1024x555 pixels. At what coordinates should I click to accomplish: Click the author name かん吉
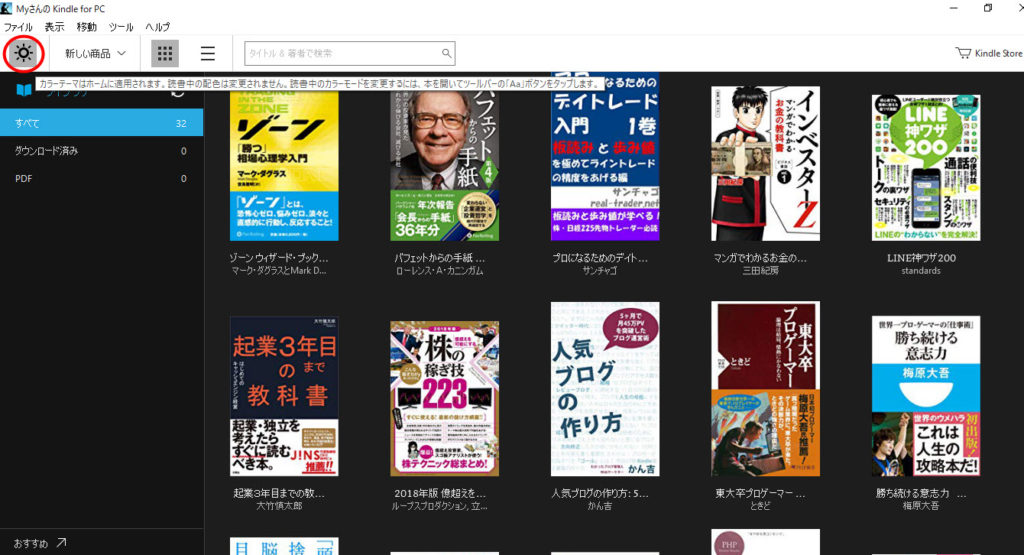point(600,505)
